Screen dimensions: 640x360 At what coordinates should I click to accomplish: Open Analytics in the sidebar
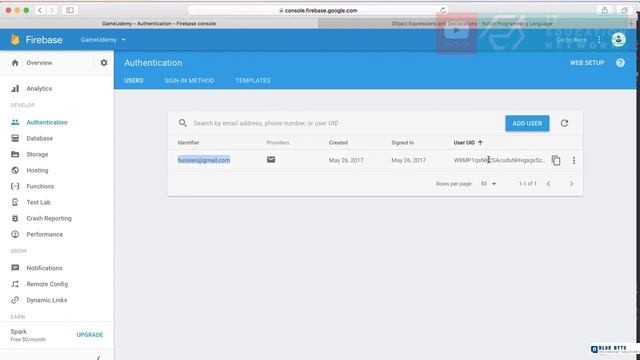tap(39, 89)
